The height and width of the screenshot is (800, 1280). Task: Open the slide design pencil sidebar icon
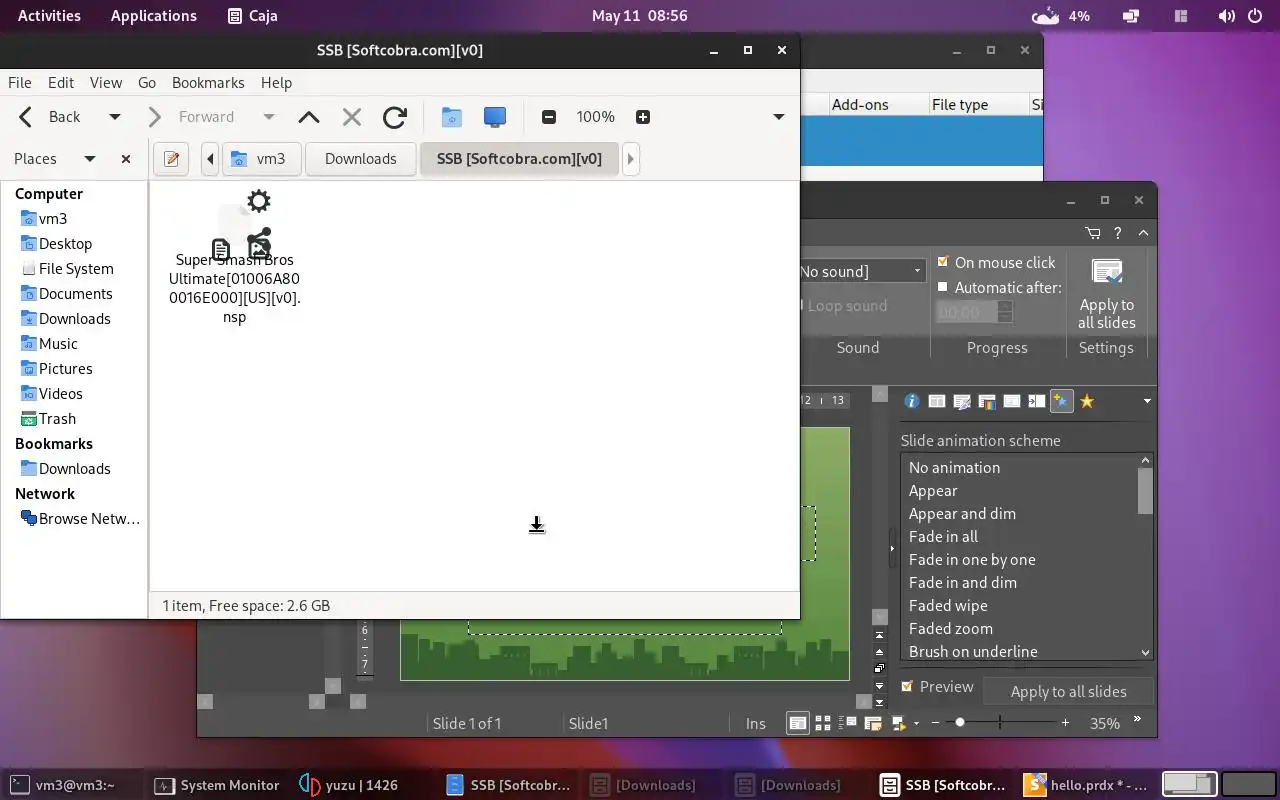pos(962,401)
